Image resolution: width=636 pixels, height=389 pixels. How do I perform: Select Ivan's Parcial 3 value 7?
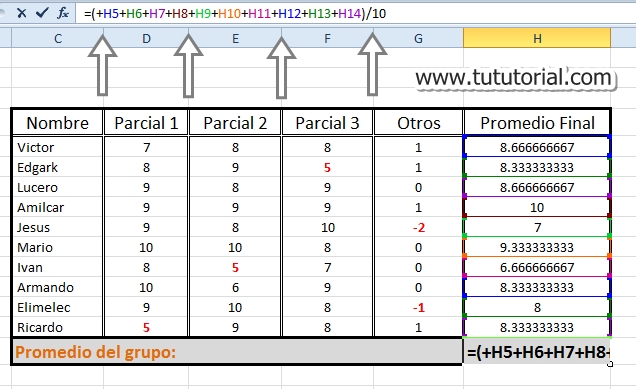point(327,267)
